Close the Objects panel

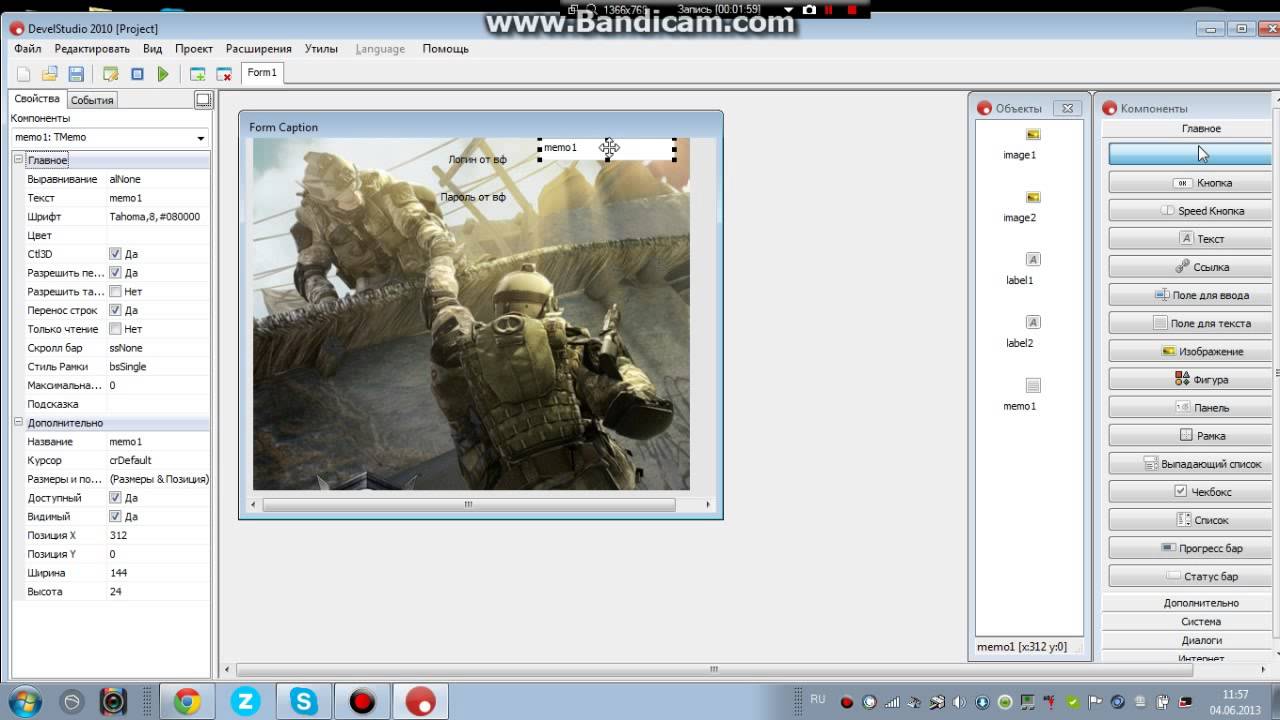1067,108
